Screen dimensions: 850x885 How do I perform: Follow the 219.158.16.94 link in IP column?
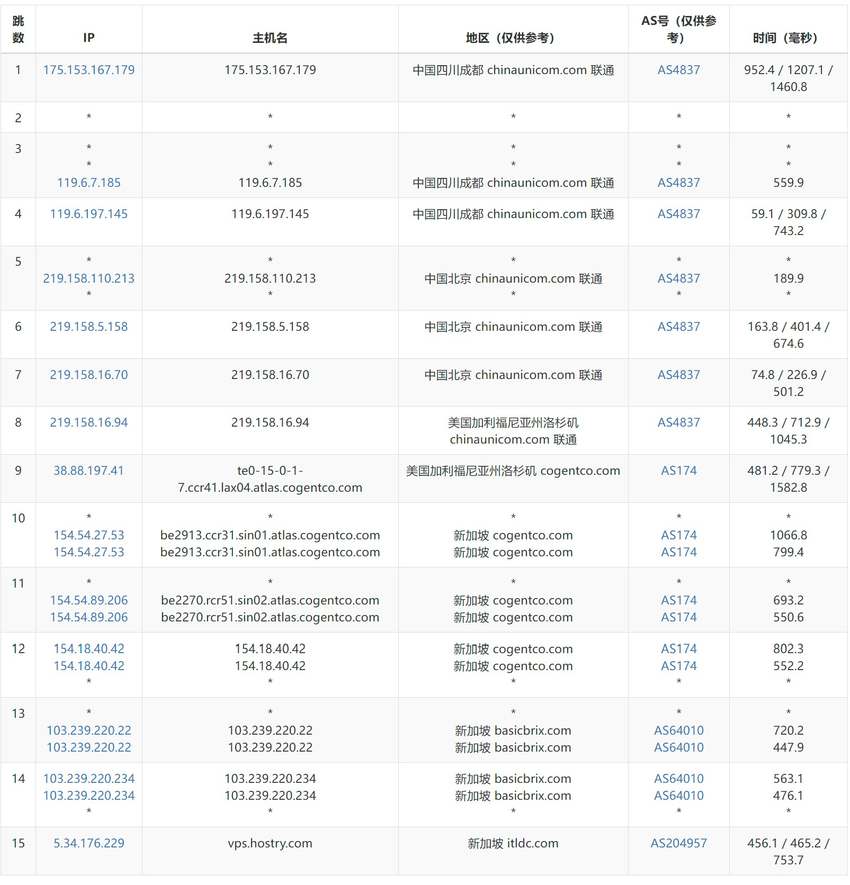point(89,423)
